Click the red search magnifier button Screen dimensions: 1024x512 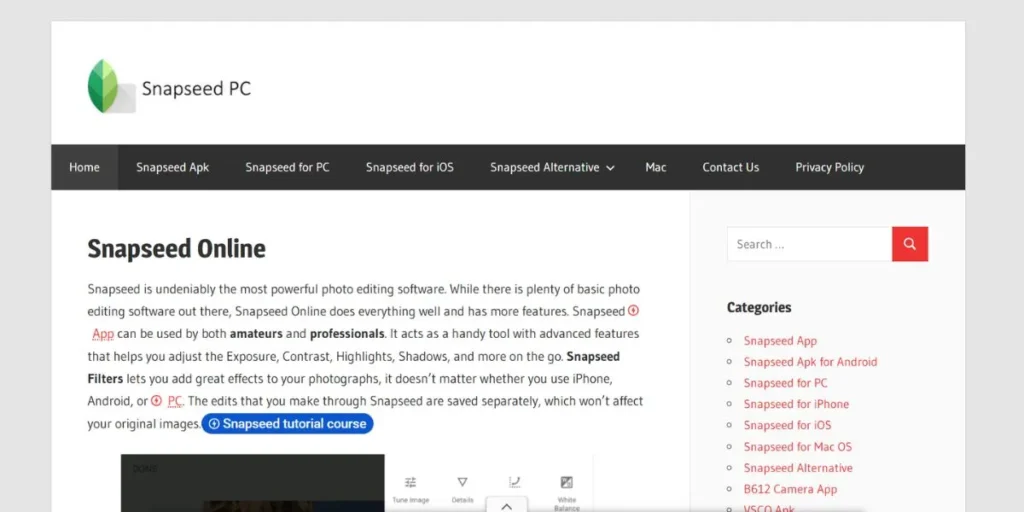pos(910,244)
